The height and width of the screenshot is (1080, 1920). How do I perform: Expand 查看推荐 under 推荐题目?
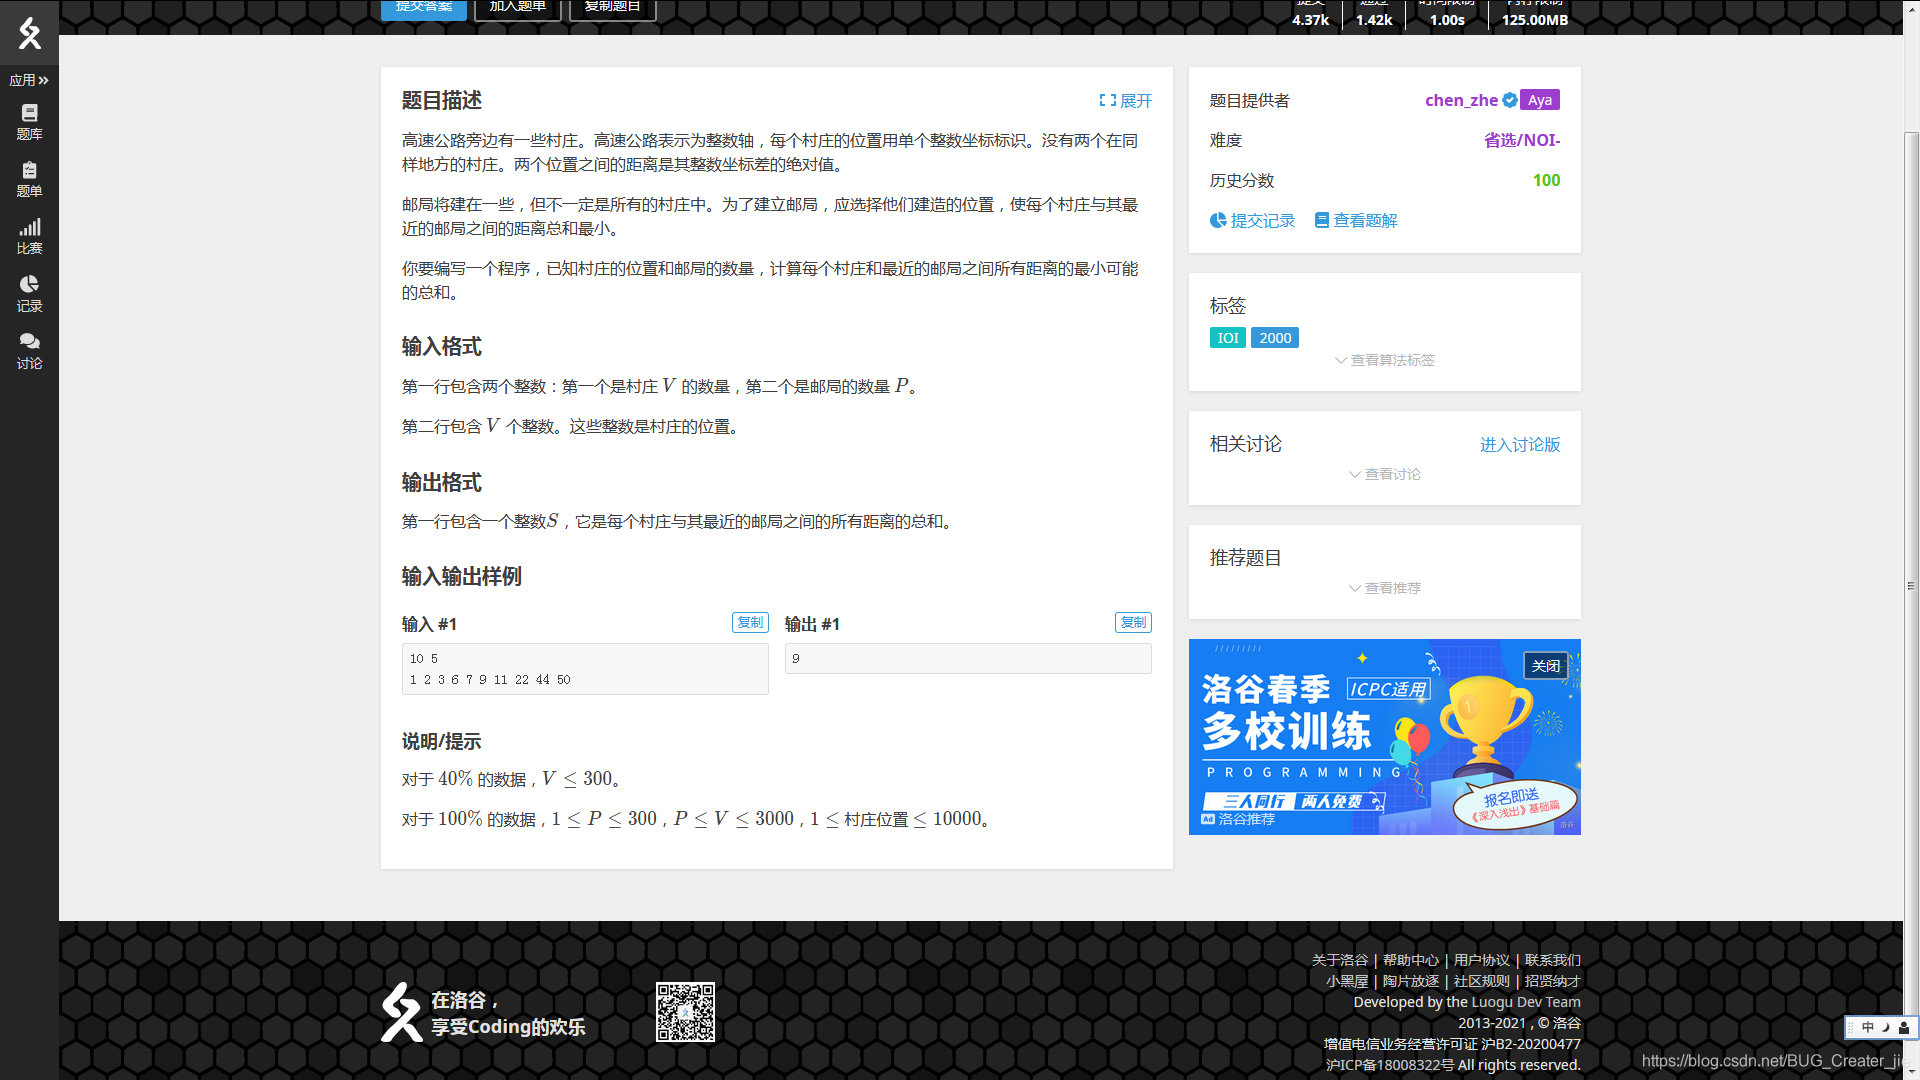click(x=1384, y=588)
